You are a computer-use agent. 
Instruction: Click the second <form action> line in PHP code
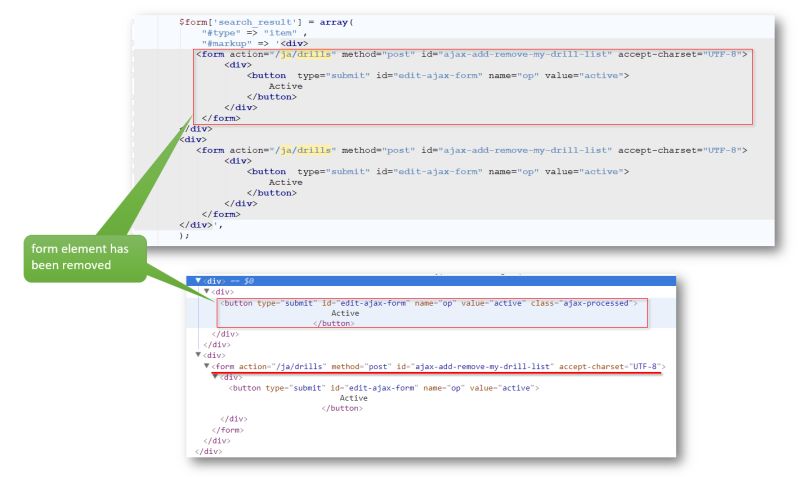pos(471,150)
